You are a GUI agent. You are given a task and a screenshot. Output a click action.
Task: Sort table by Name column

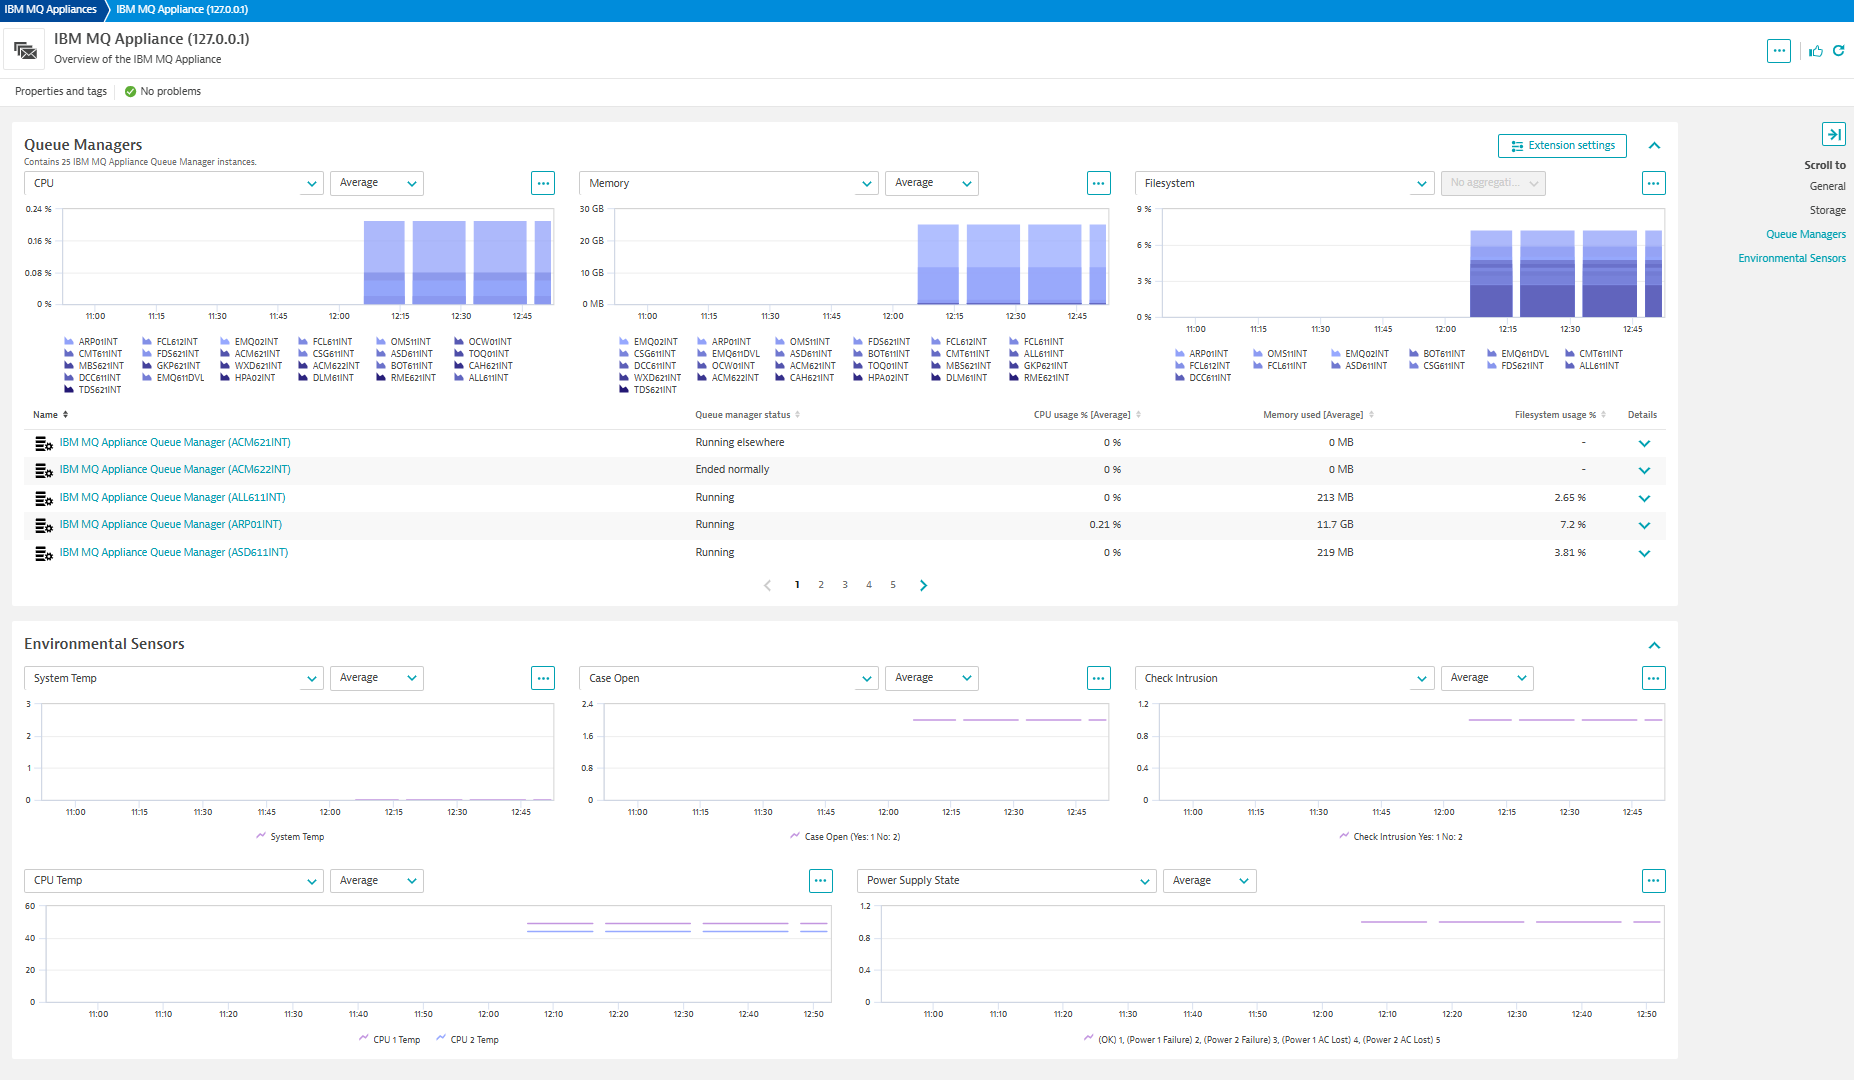tap(50, 414)
